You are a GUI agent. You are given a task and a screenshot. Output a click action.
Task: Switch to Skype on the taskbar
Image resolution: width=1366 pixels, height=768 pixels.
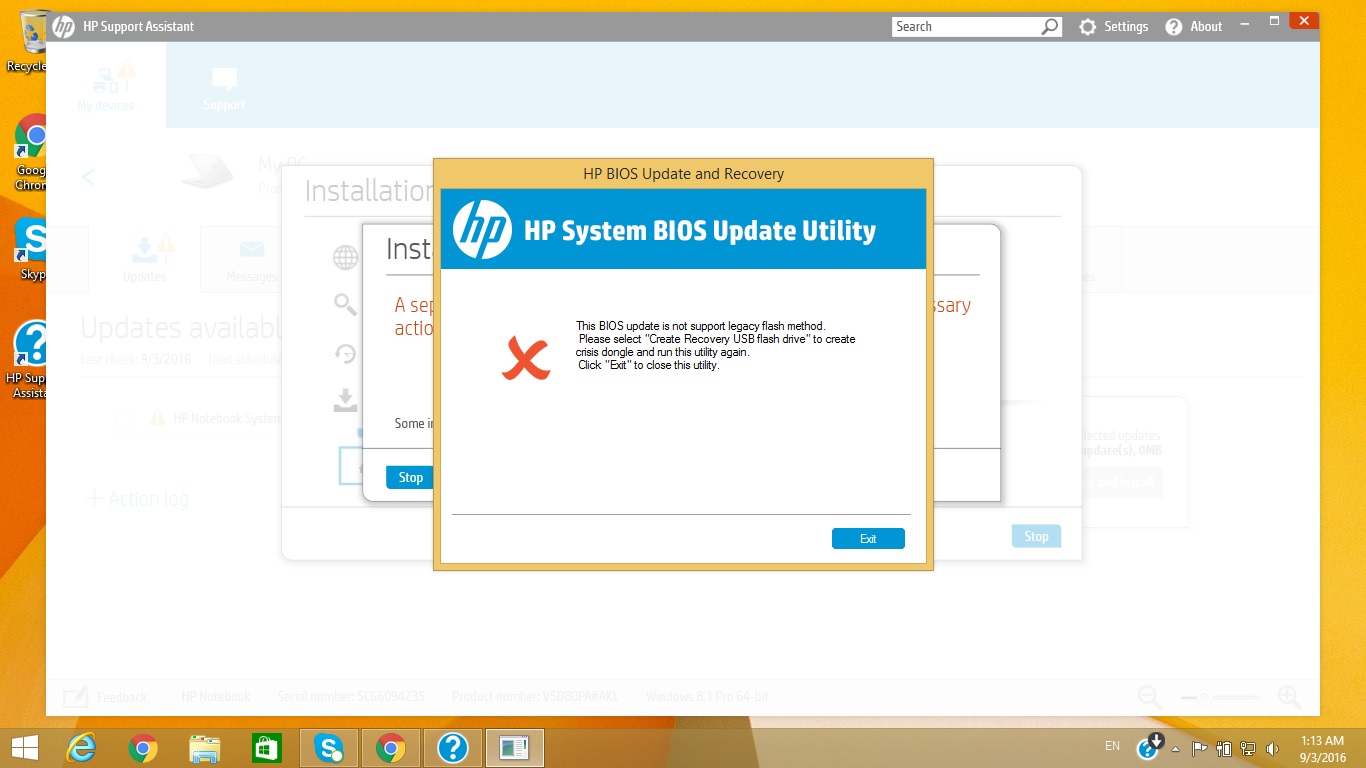point(328,747)
